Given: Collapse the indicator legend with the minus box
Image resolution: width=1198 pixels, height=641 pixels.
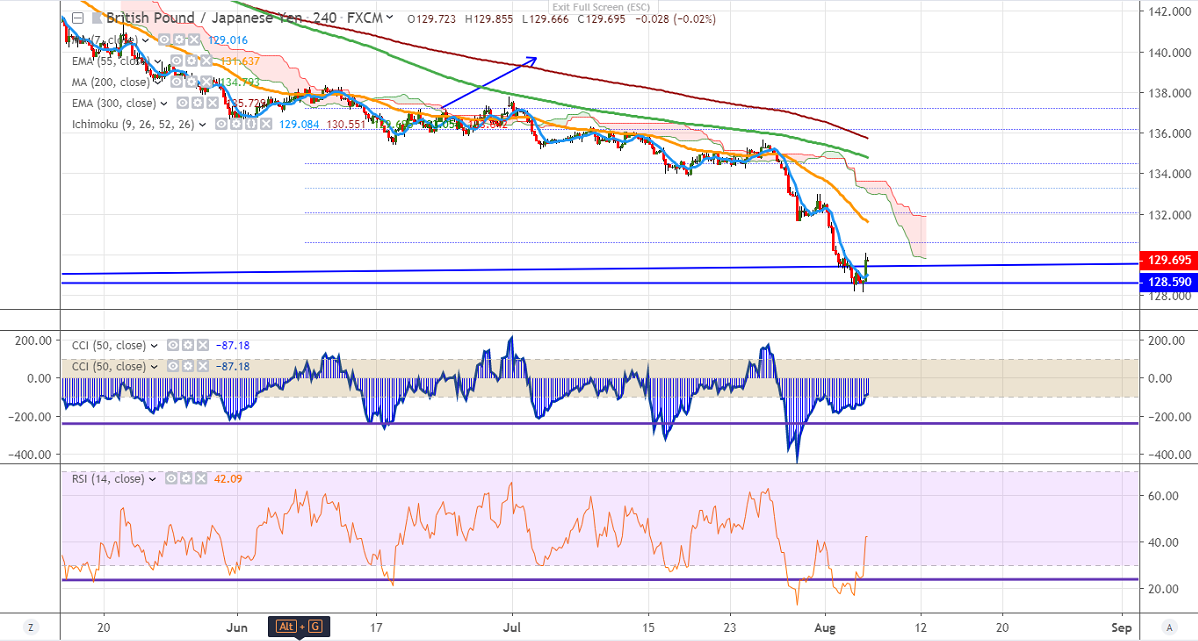Looking at the screenshot, I should tap(78, 18).
